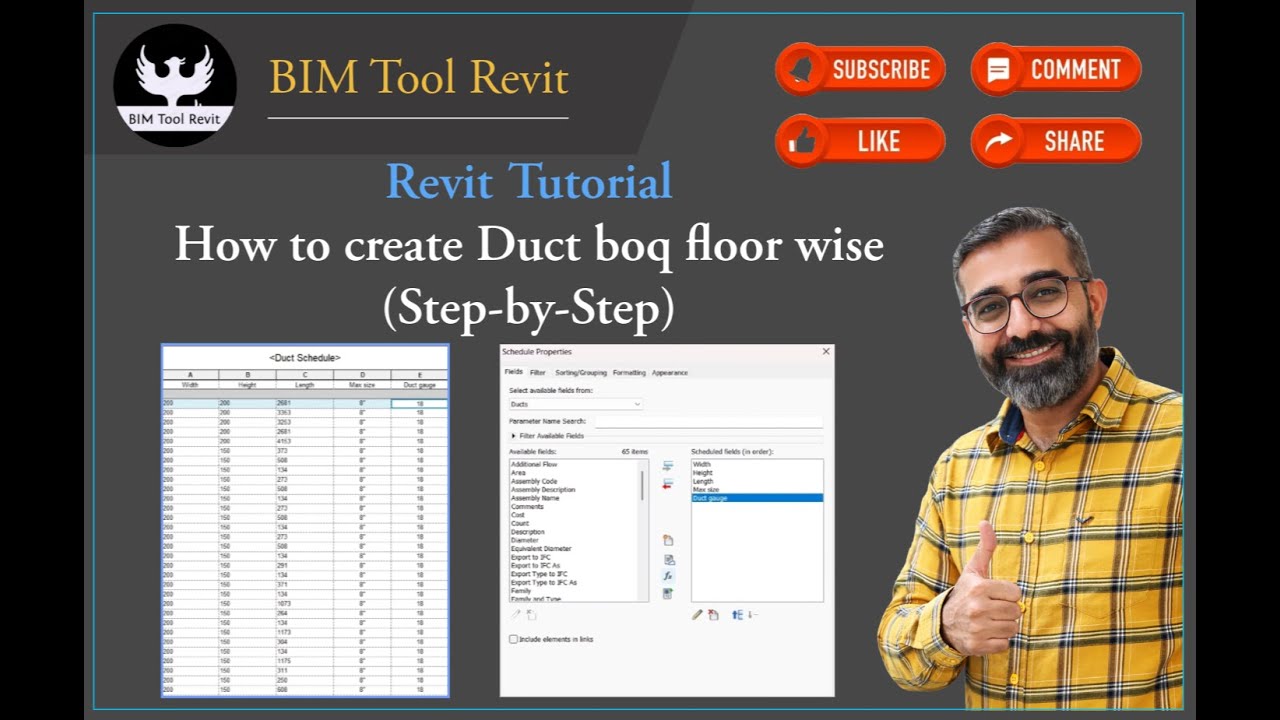
Task: Select Diameter in Available fields
Action: click(x=524, y=540)
